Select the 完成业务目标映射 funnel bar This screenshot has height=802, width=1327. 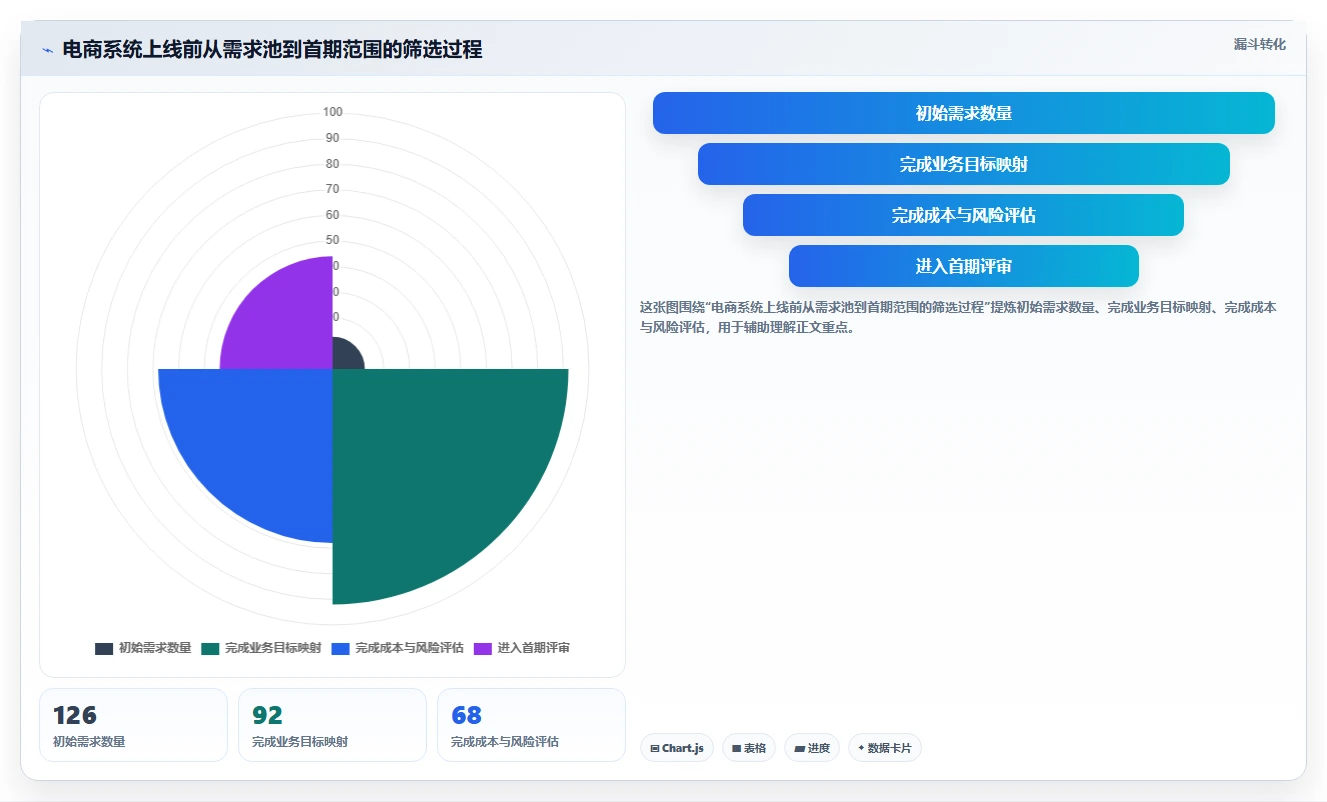pos(964,164)
